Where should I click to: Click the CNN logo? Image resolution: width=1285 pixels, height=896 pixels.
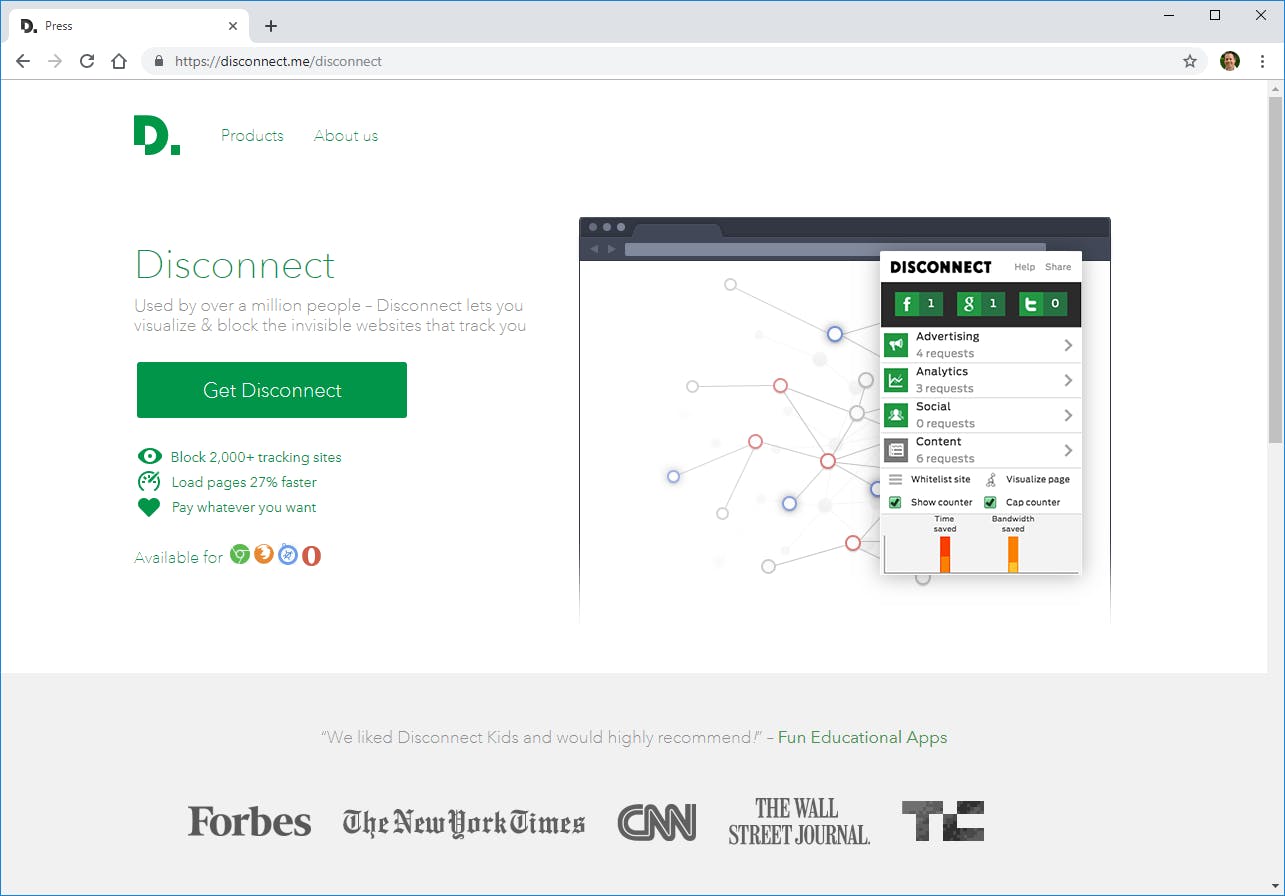coord(657,822)
